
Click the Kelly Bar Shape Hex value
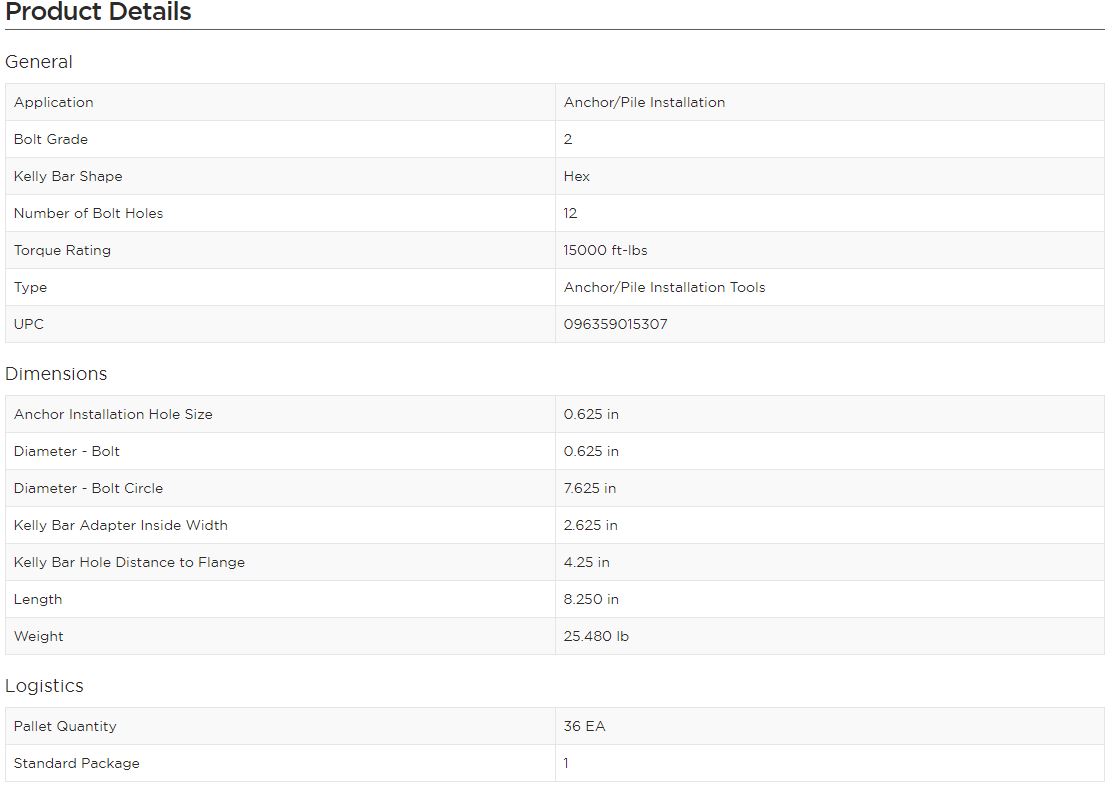(x=576, y=176)
